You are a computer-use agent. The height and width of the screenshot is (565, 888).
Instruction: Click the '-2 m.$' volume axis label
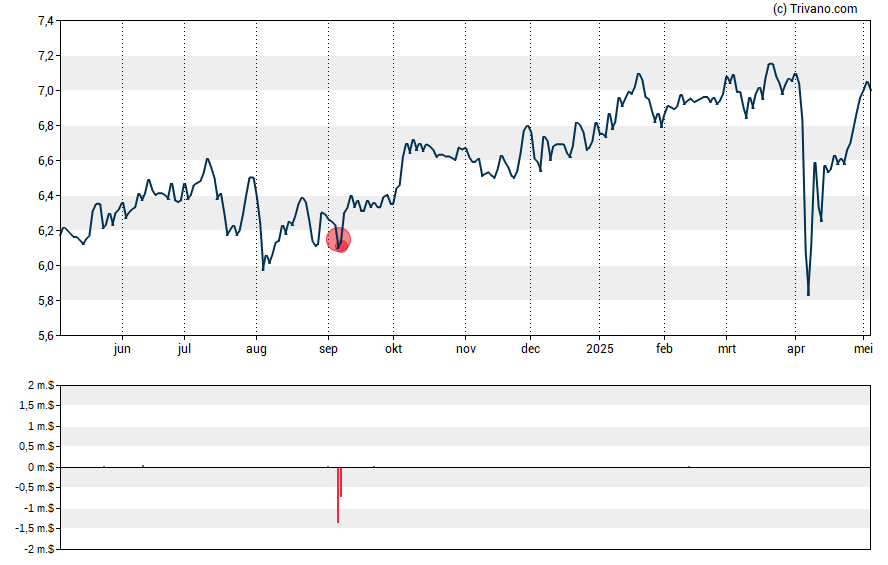(39, 549)
